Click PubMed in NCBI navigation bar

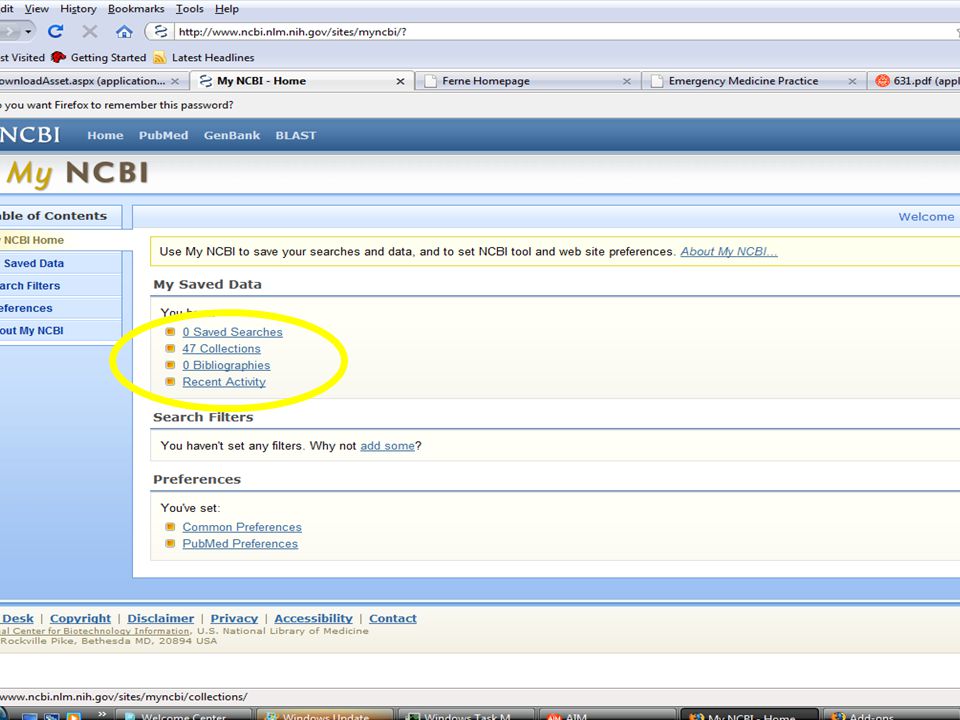coord(163,135)
